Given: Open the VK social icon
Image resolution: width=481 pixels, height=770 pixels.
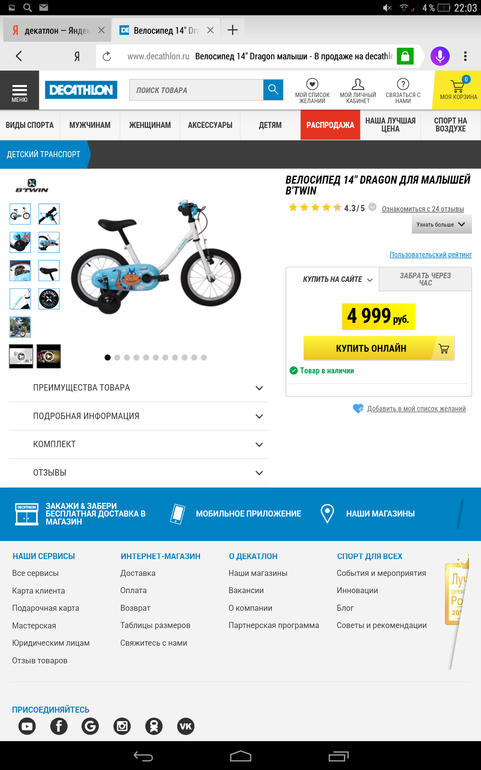Looking at the screenshot, I should tap(186, 726).
